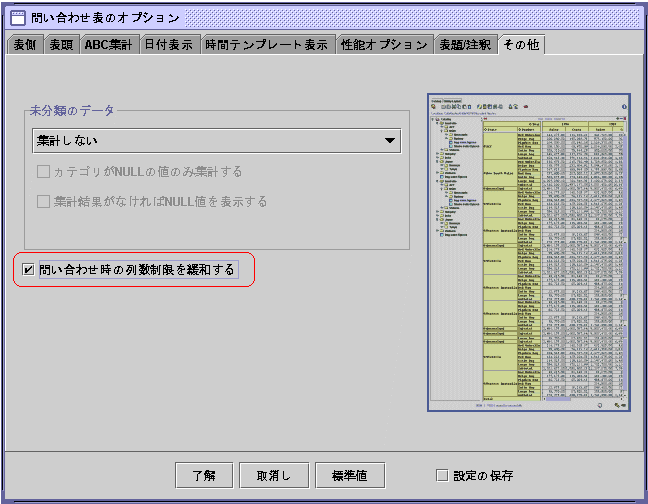Expand the 集計しない dropdown arrow
This screenshot has width=648, height=504.
(x=389, y=141)
